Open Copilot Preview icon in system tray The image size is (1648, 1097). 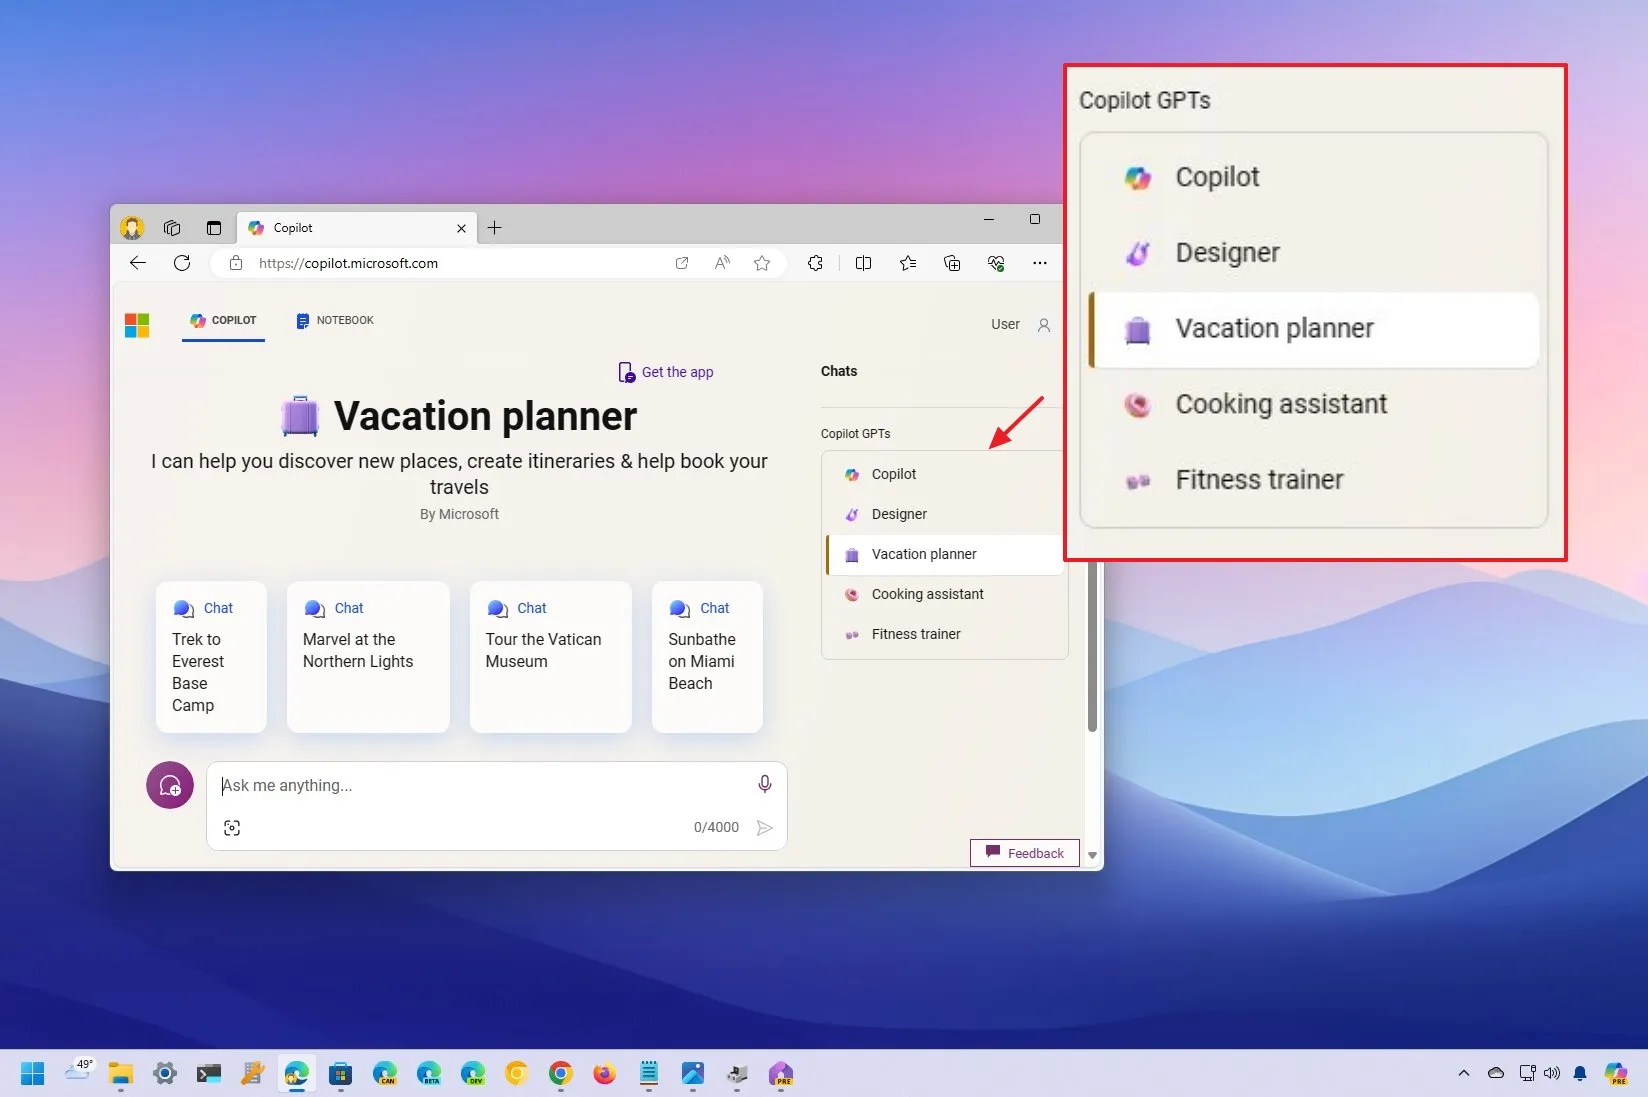pos(1616,1074)
